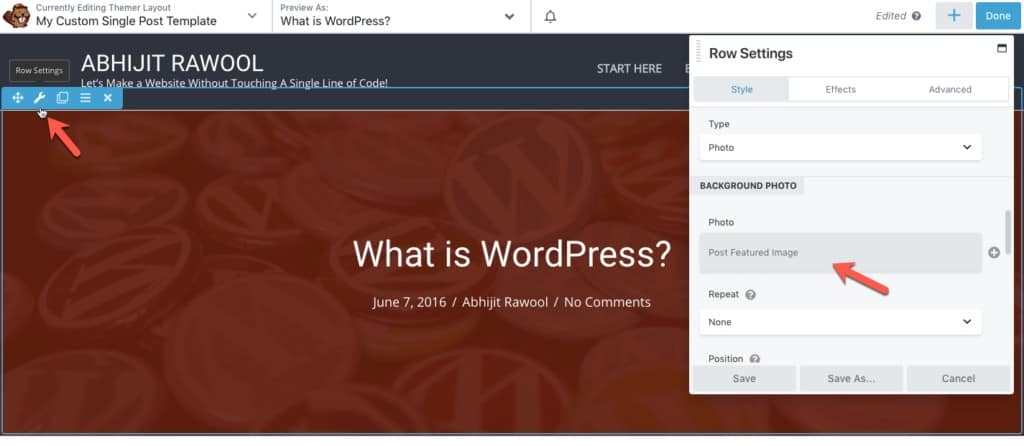The width and height of the screenshot is (1024, 446).
Task: Switch to the Effects tab
Action: point(840,89)
